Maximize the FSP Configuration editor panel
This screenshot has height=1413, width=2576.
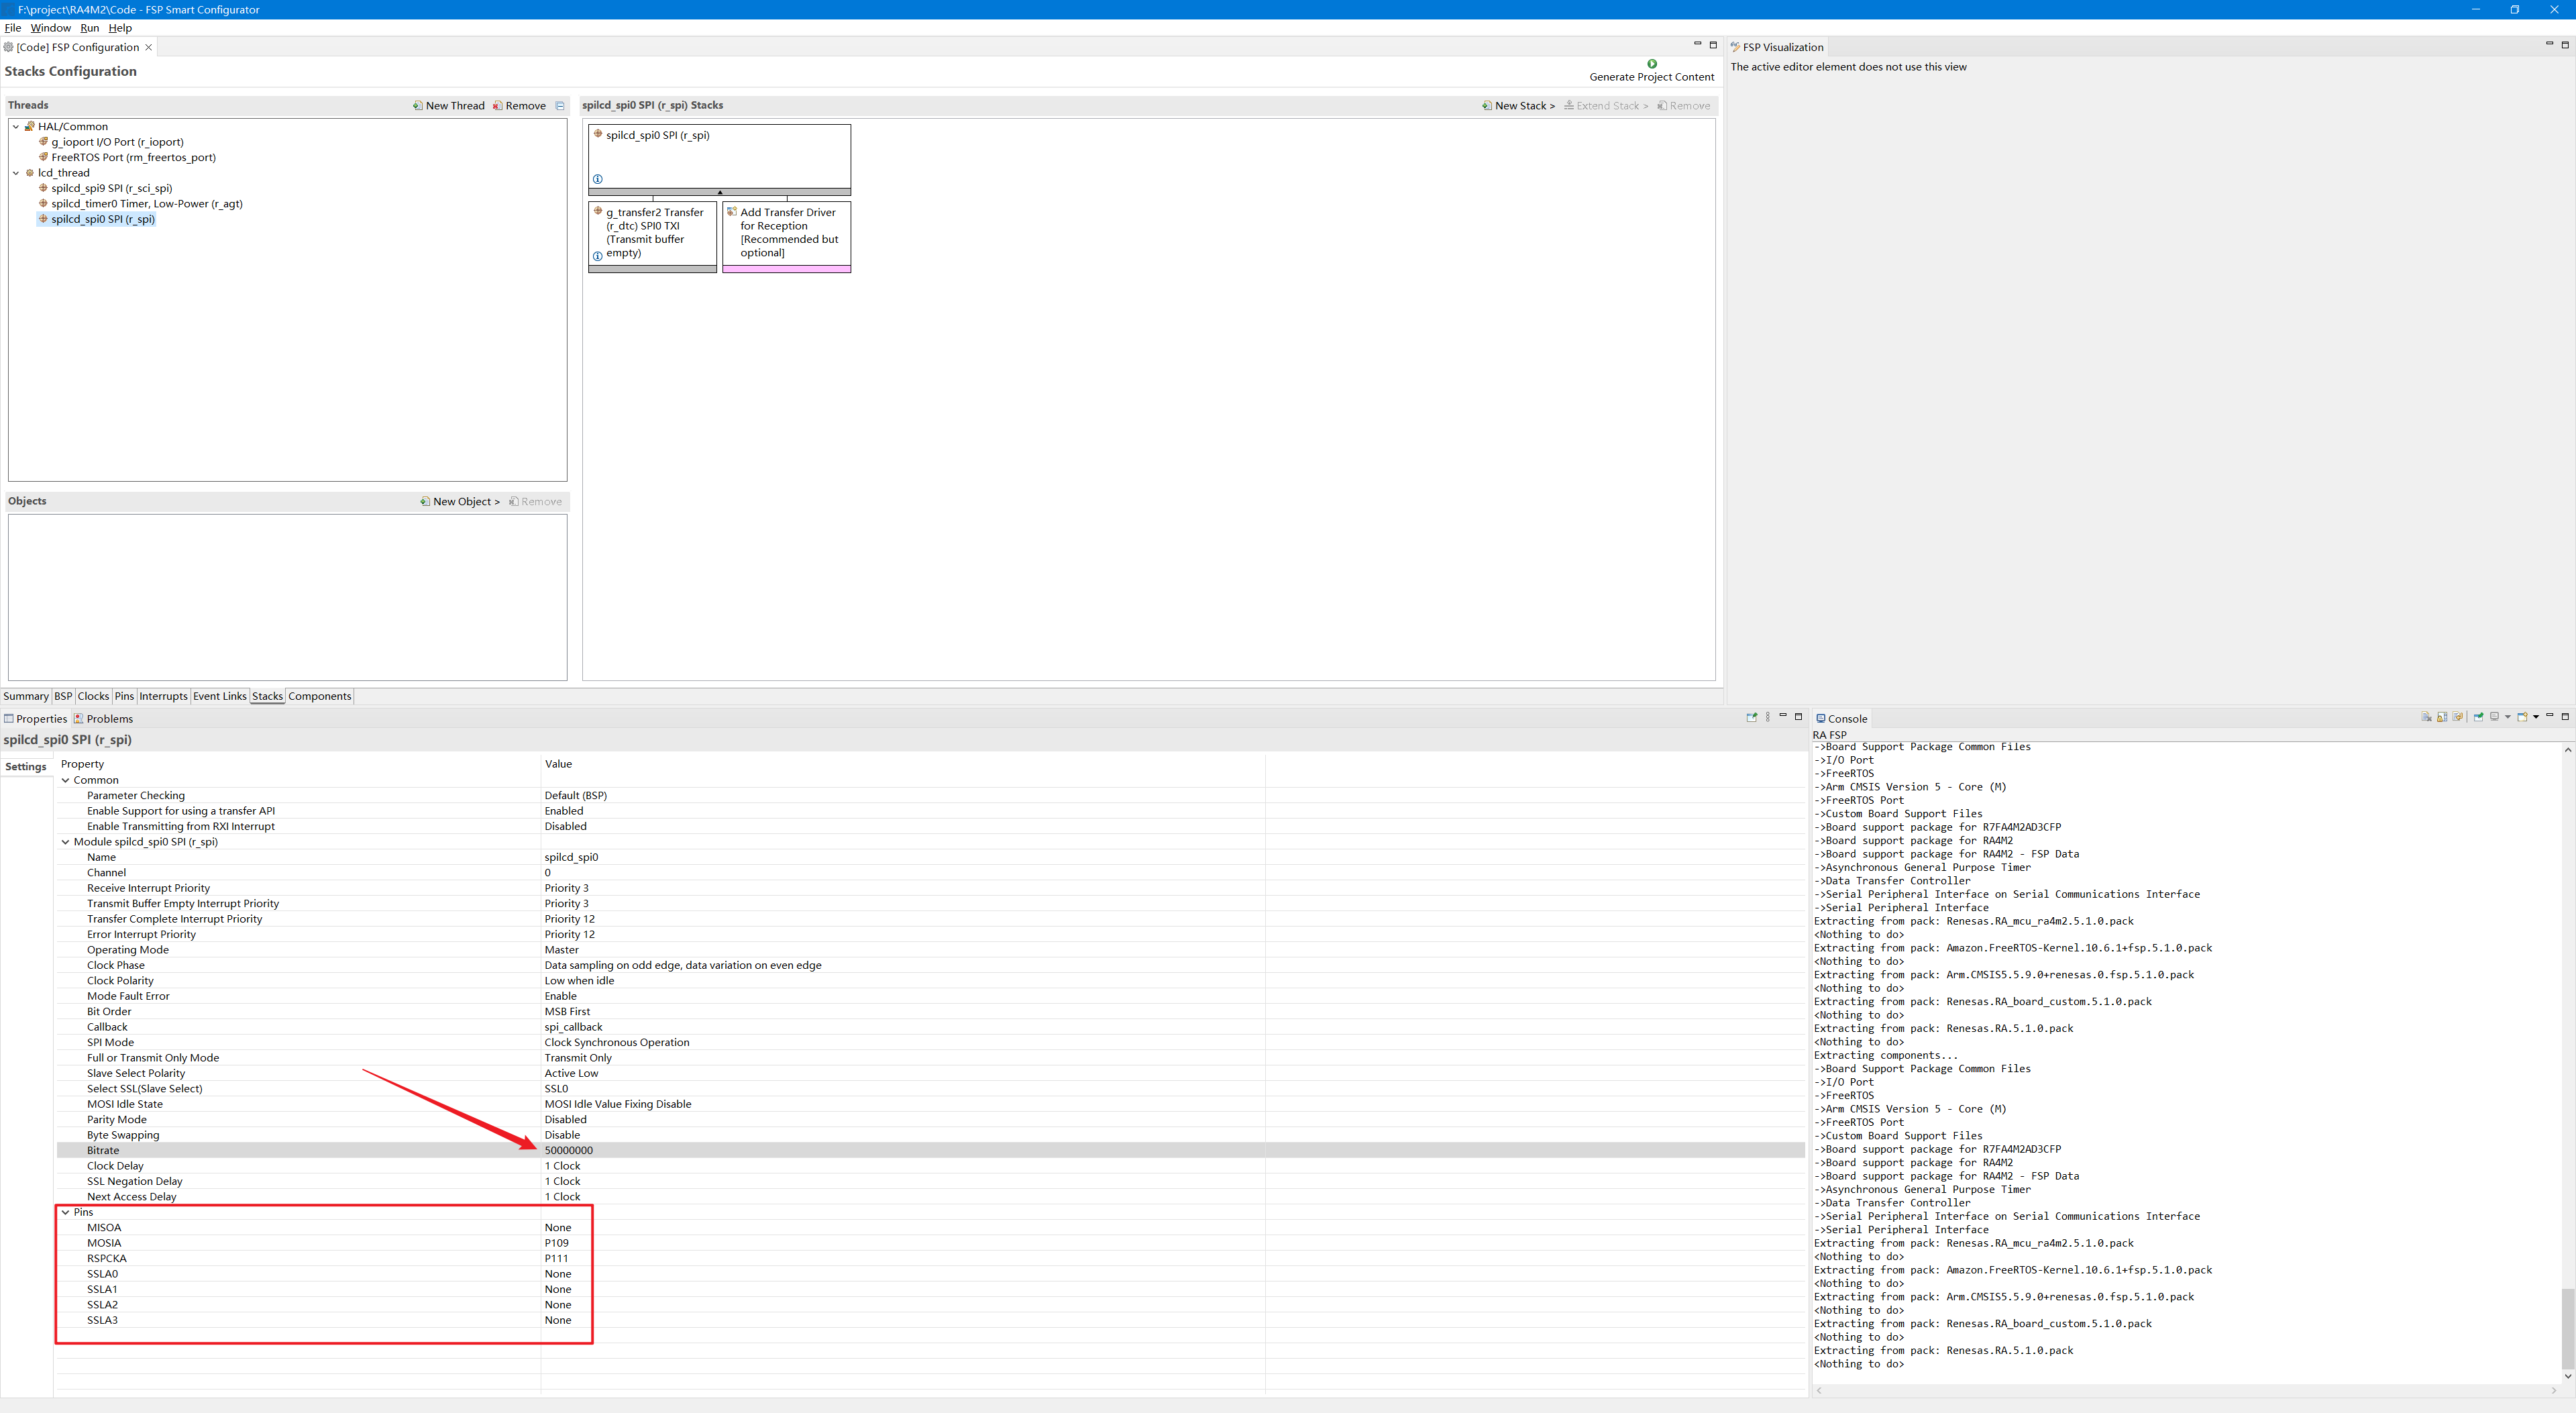pos(1713,45)
